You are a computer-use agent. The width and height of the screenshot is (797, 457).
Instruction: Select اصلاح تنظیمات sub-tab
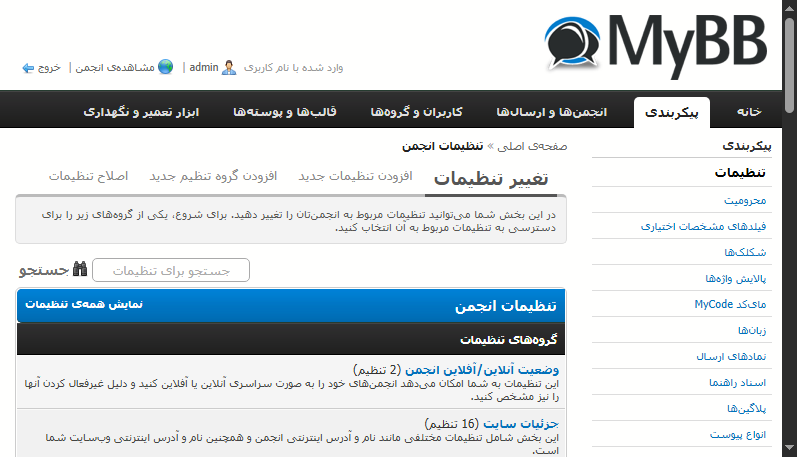click(88, 176)
